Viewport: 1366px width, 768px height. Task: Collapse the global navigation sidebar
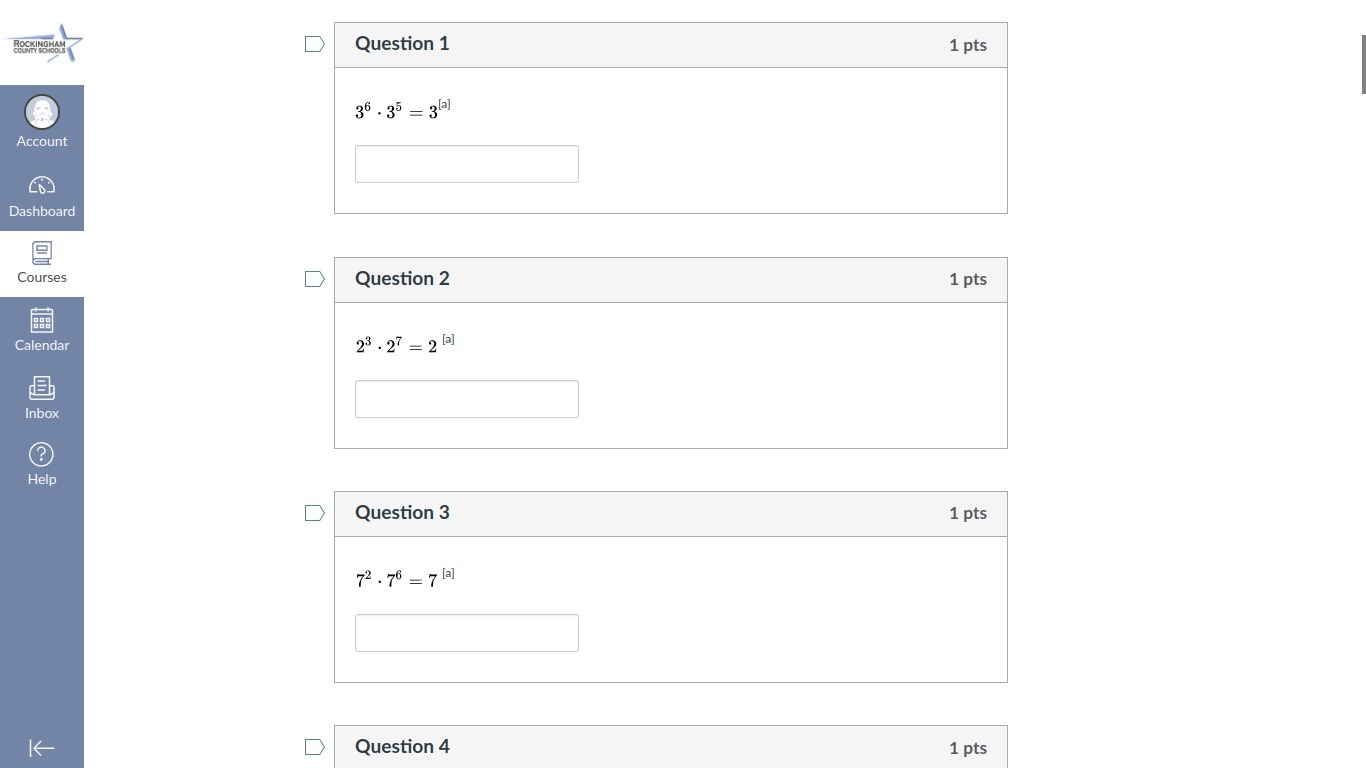42,748
